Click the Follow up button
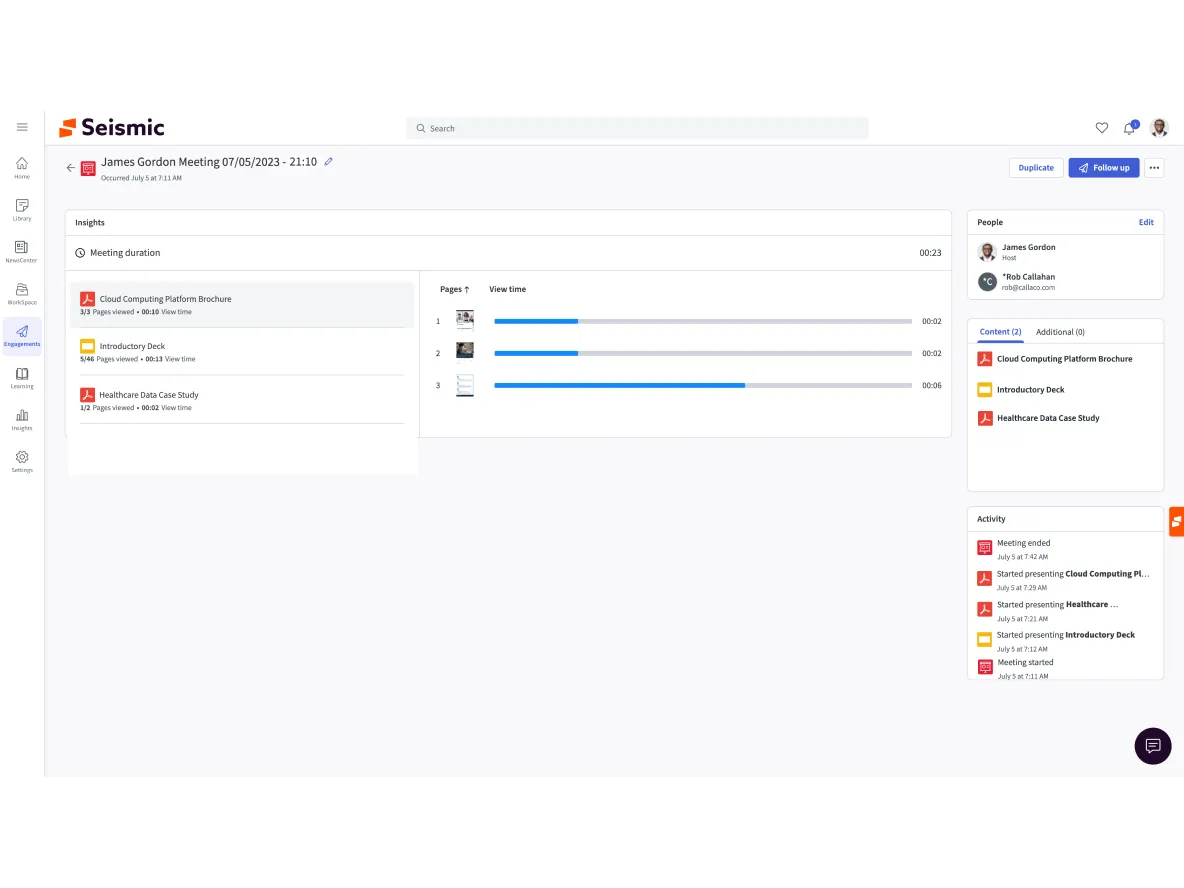Viewport: 1184px width, 888px height. 1103,168
